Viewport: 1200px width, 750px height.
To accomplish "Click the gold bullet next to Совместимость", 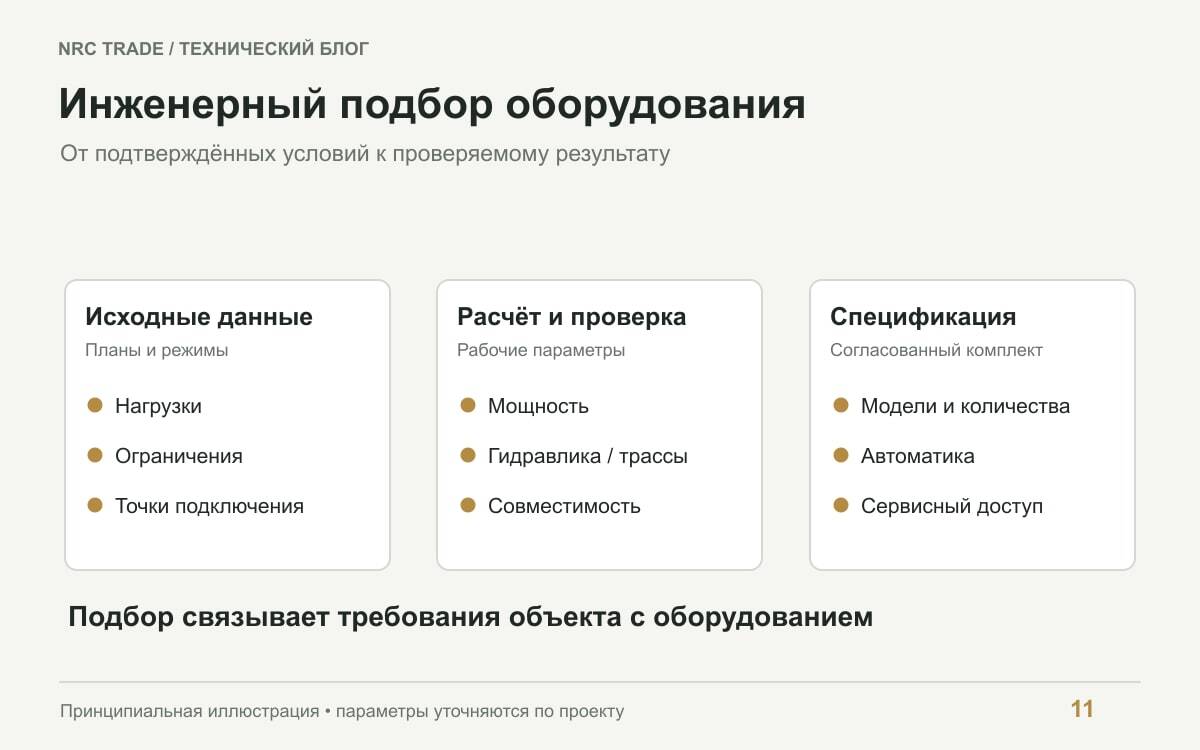I will 468,505.
